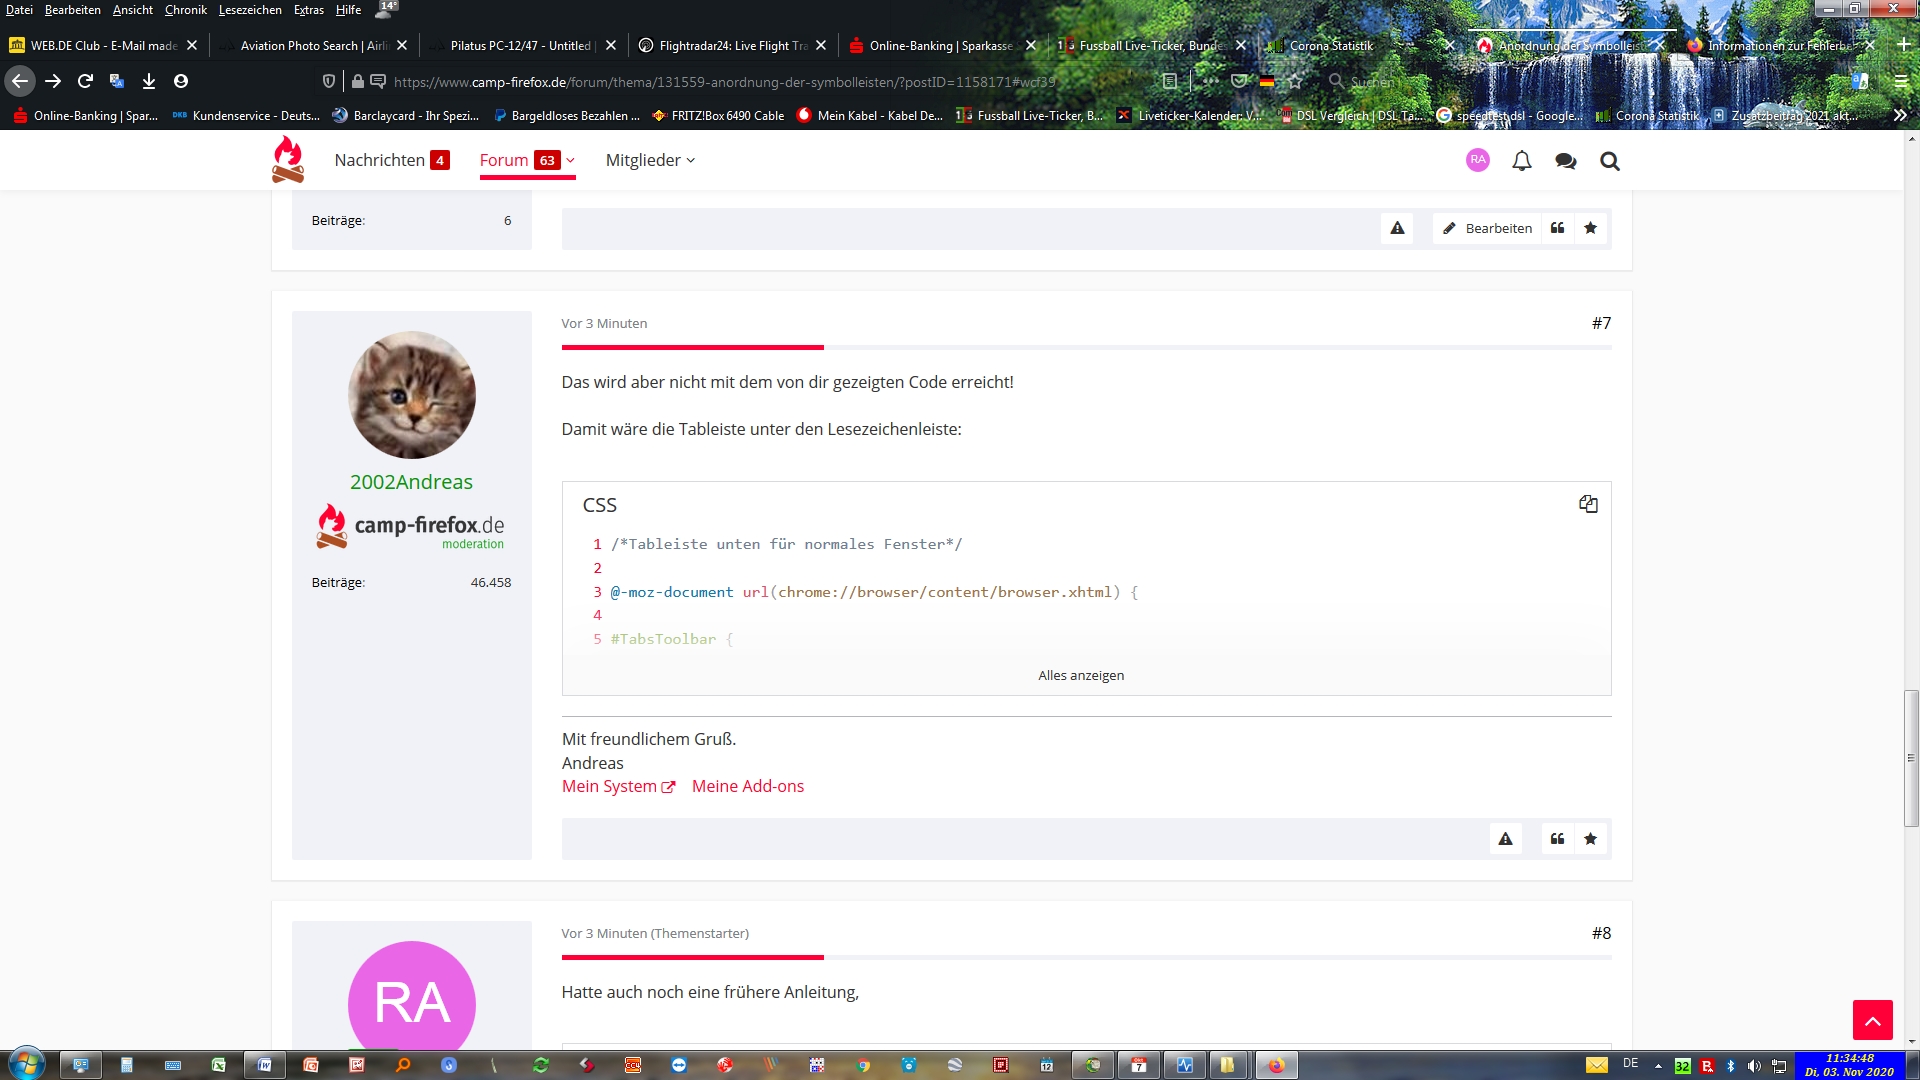
Task: Expand code with Alles anzeigen
Action: point(1080,676)
